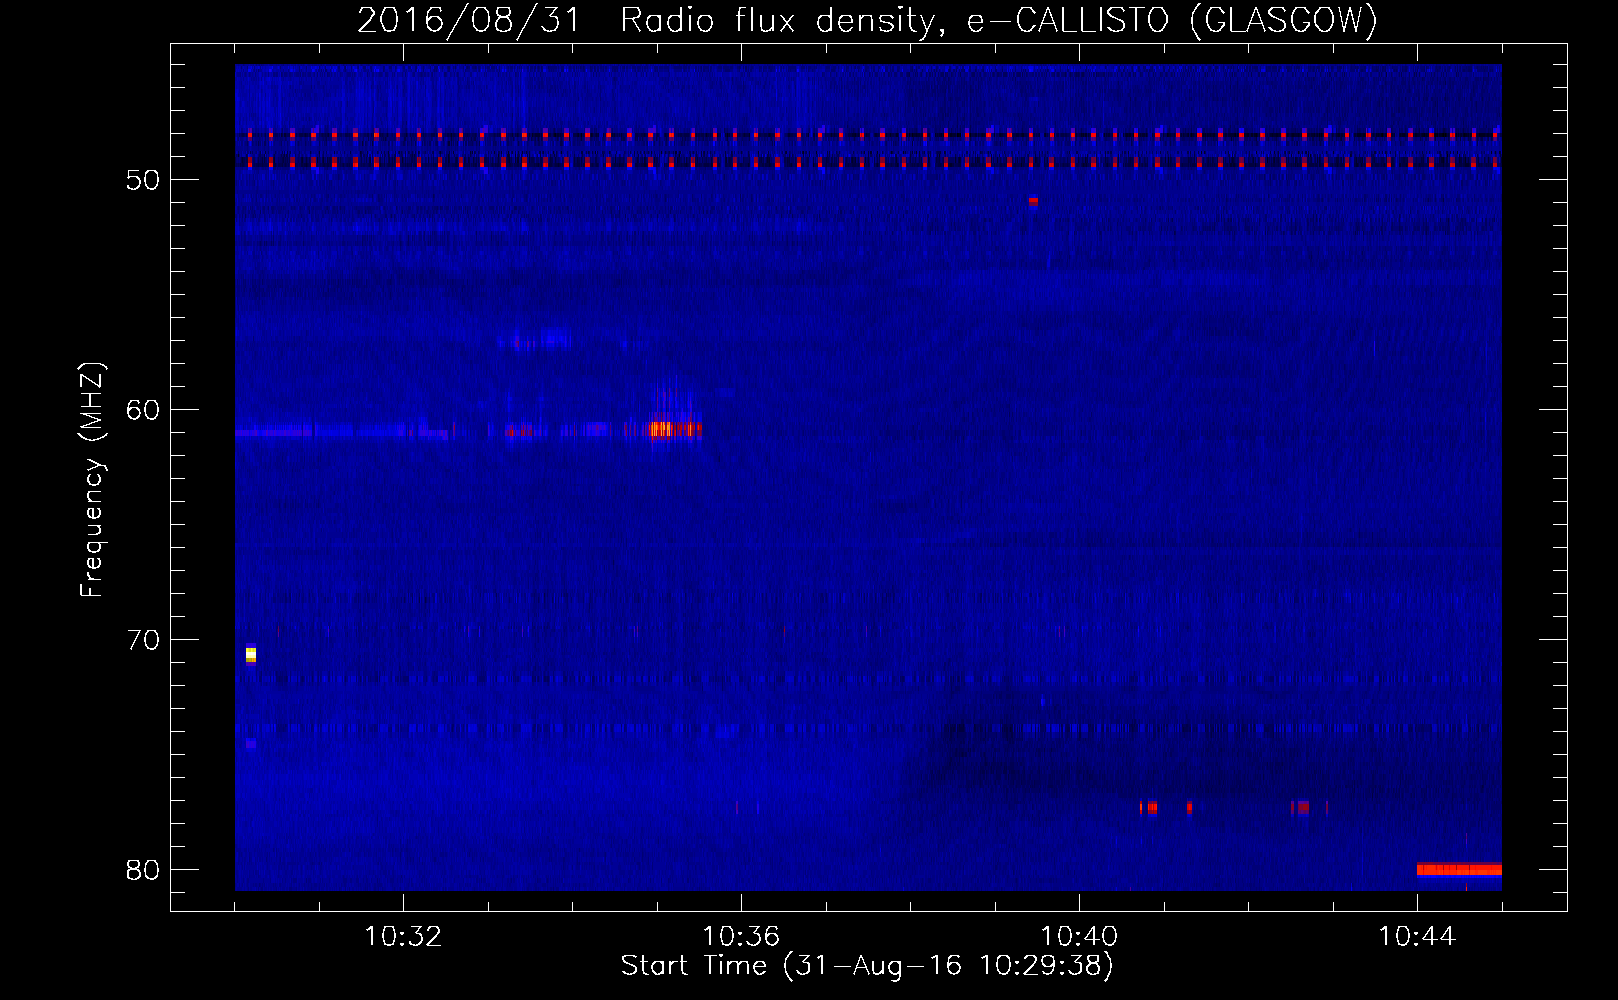Screen dimensions: 1618x1000
Task: Click the 60 frequency tick label
Action: coord(143,410)
